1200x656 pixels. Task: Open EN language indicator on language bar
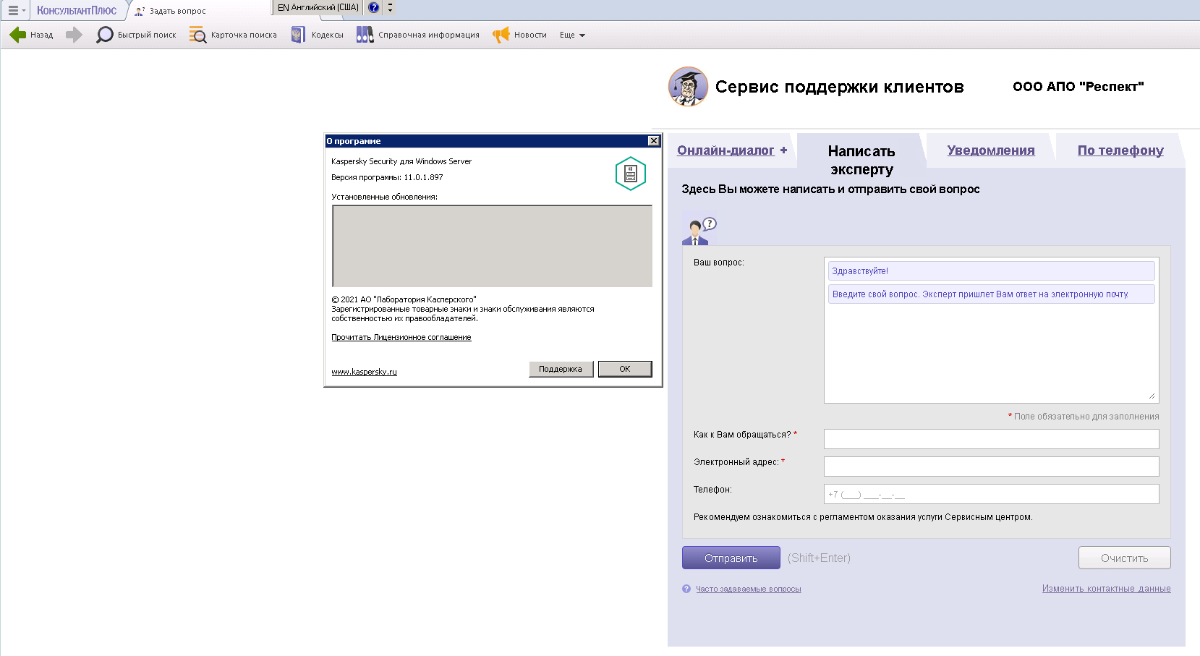(318, 7)
